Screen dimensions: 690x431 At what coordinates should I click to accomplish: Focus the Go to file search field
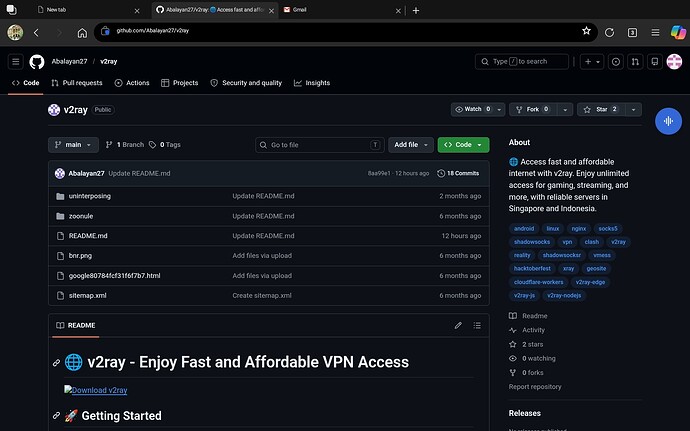pyautogui.click(x=320, y=145)
